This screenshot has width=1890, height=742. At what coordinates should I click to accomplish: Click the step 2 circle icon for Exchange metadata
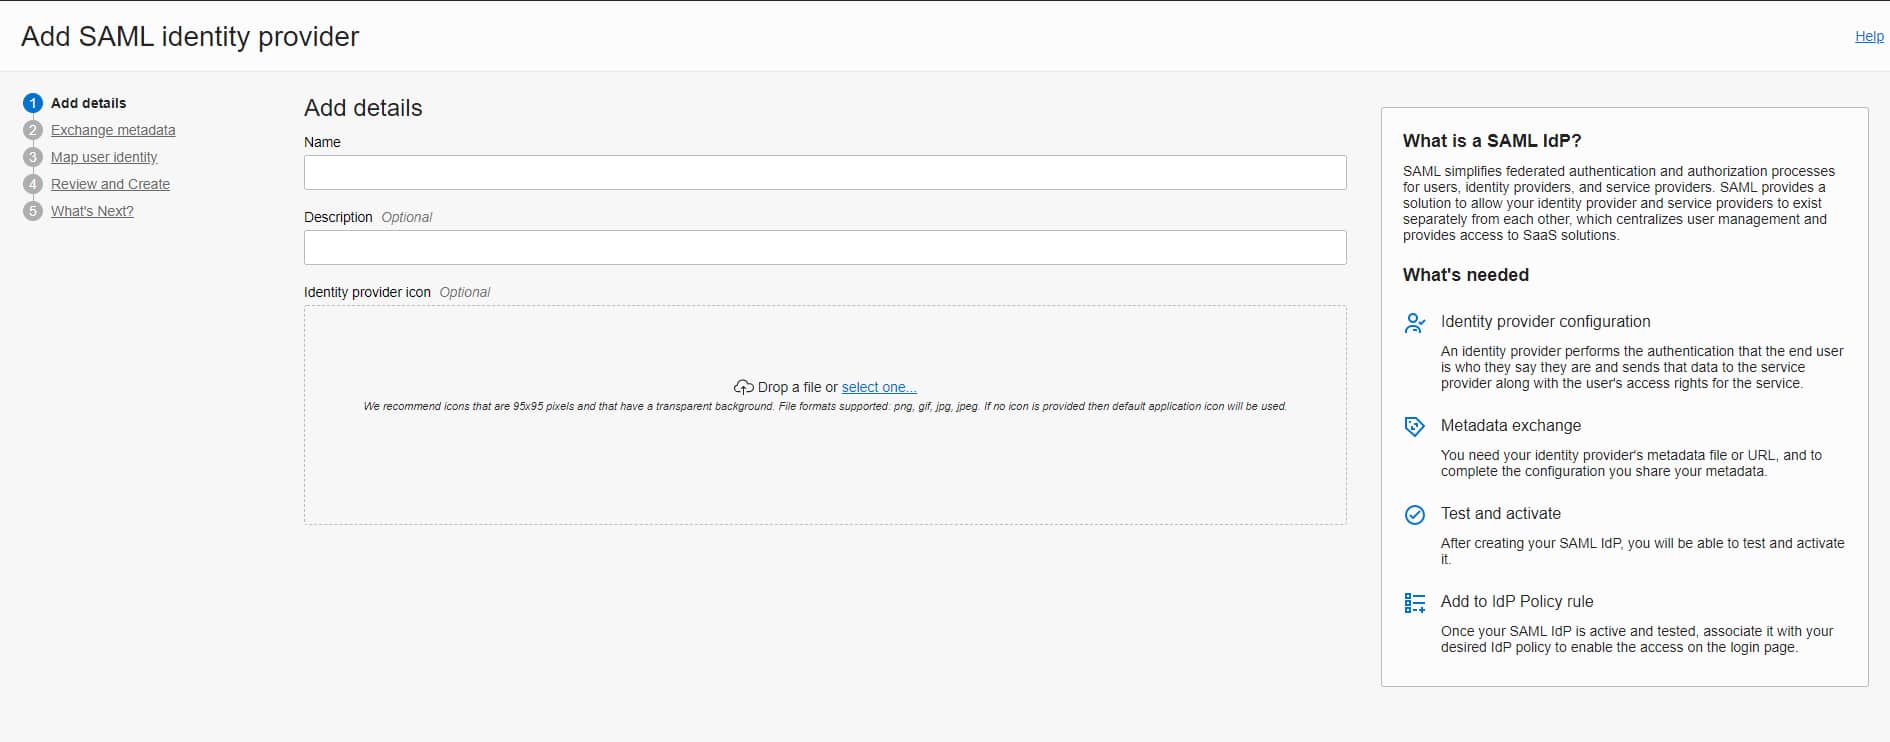click(x=33, y=130)
